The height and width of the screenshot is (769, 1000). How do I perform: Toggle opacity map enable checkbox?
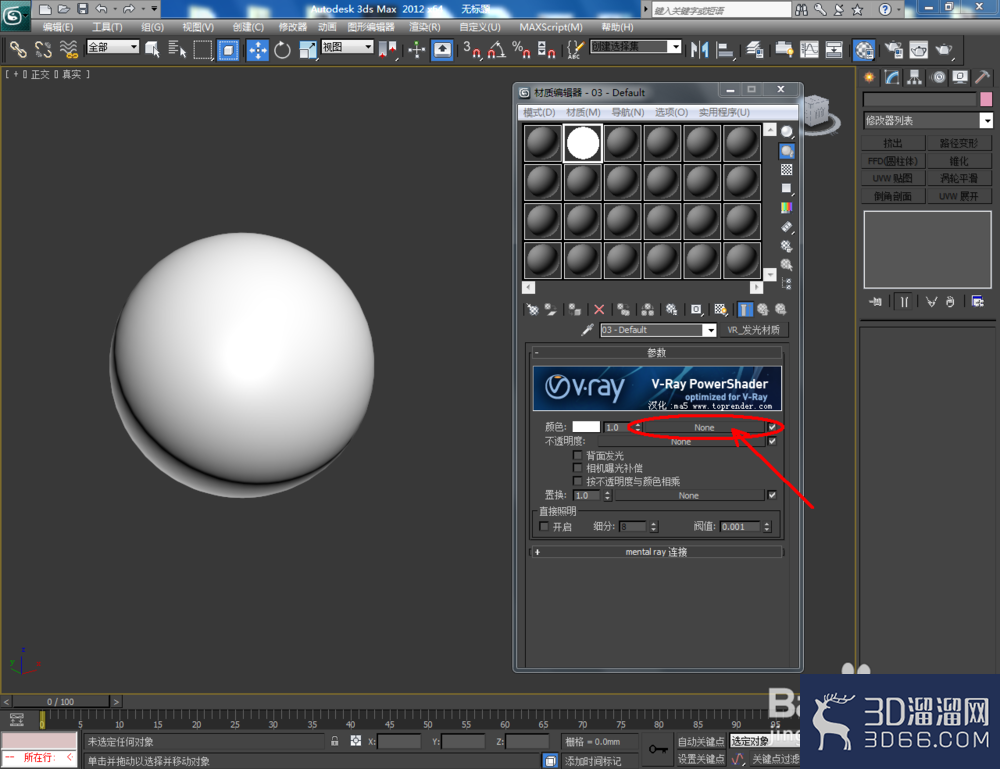click(772, 441)
